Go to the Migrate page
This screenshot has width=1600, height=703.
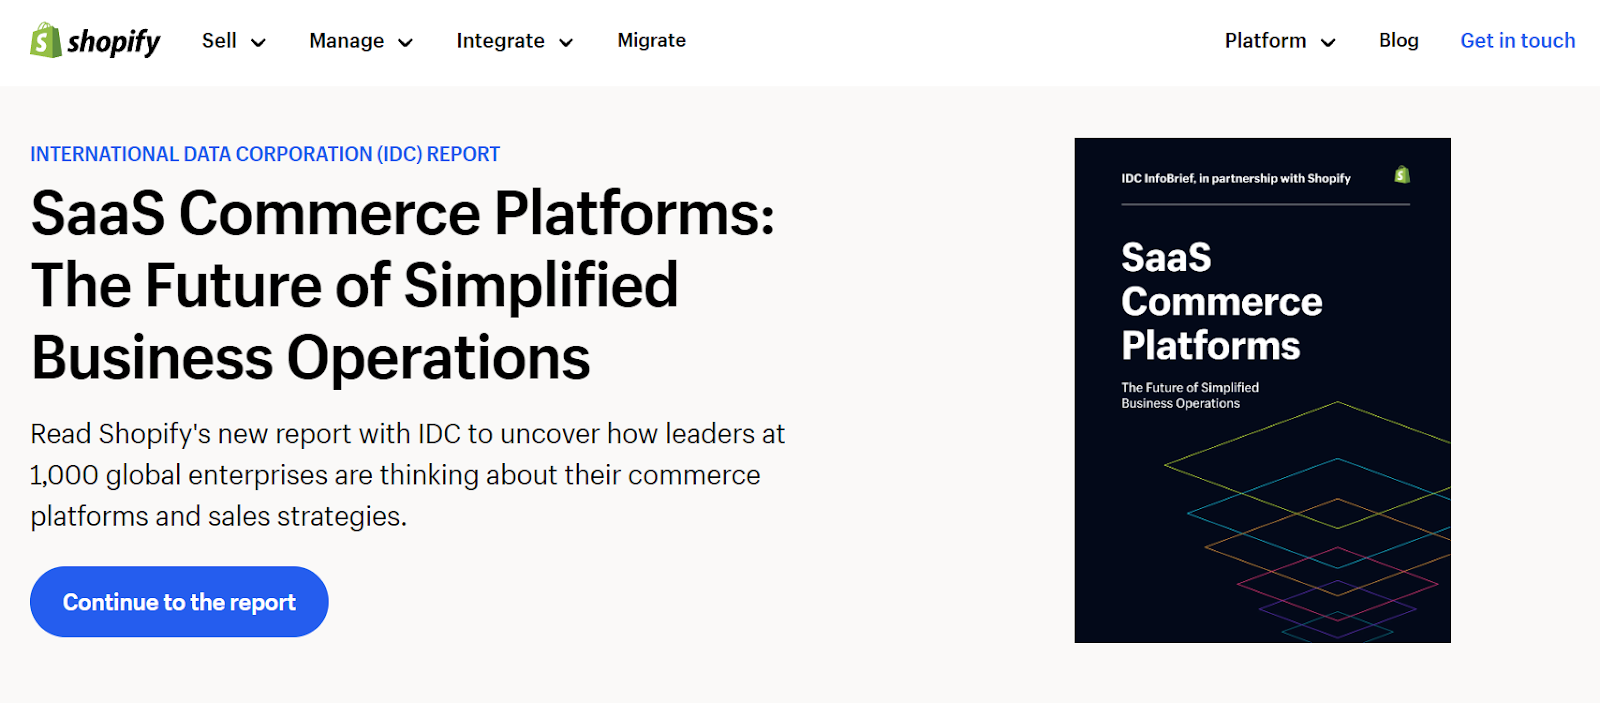pos(652,41)
